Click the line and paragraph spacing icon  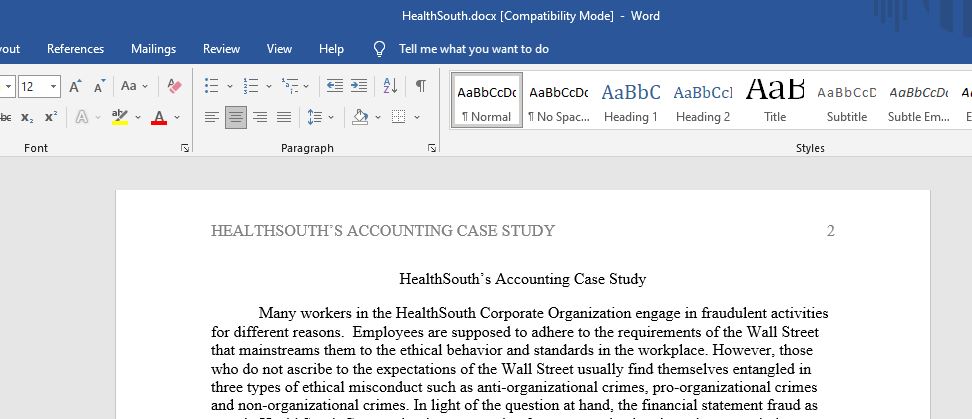pos(315,117)
